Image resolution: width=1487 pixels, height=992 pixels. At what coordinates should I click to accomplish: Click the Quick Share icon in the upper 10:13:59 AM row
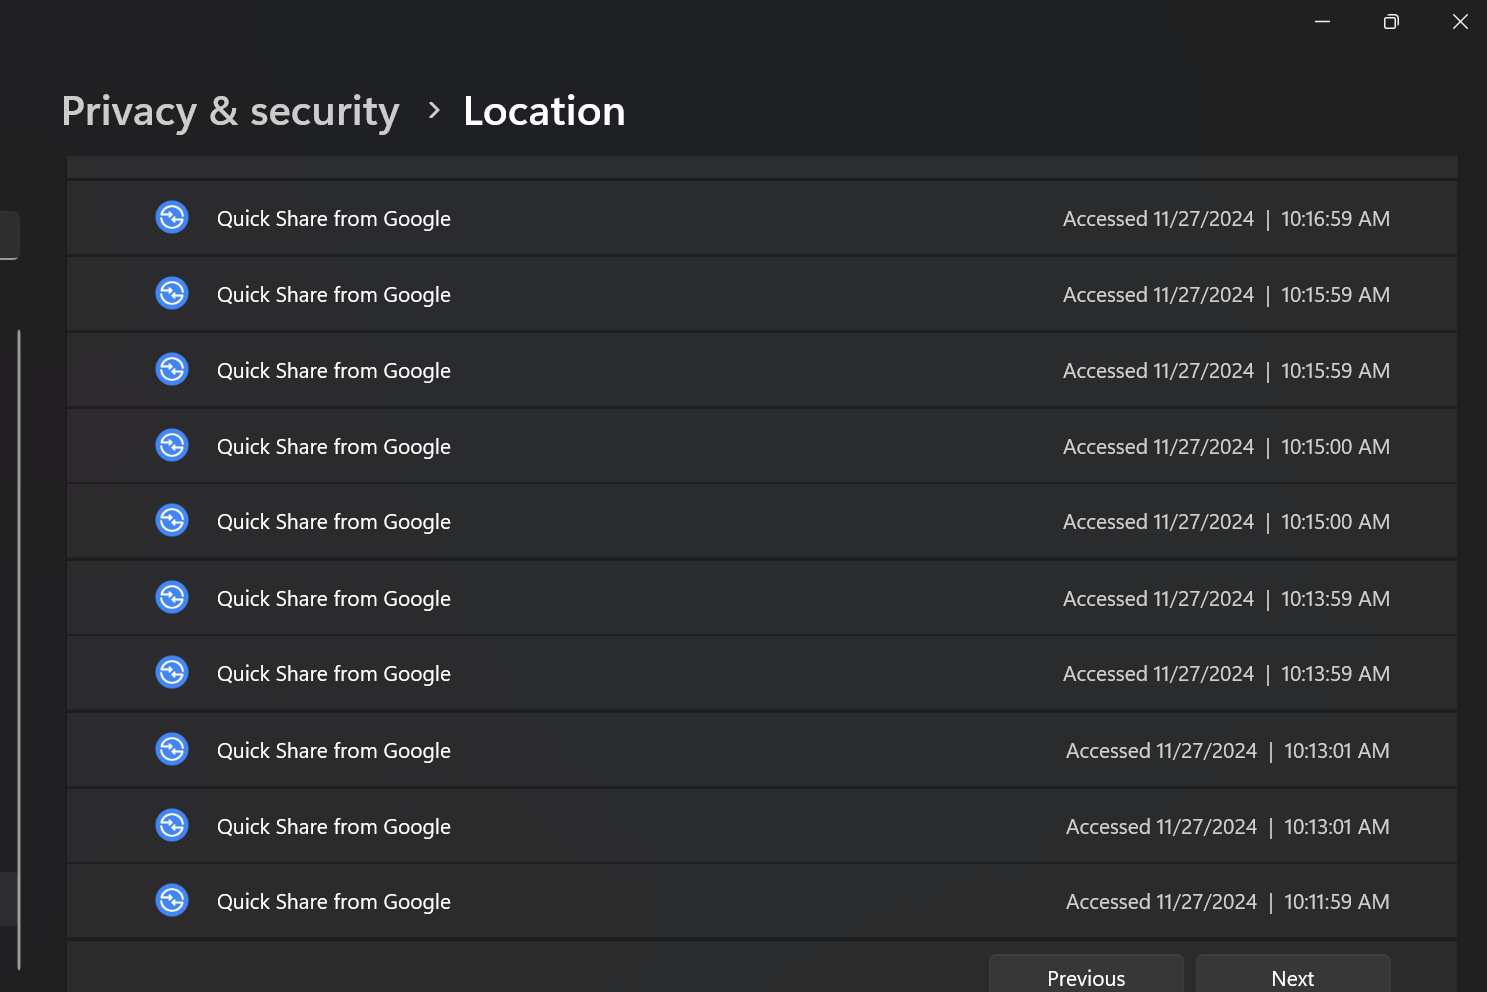[172, 597]
